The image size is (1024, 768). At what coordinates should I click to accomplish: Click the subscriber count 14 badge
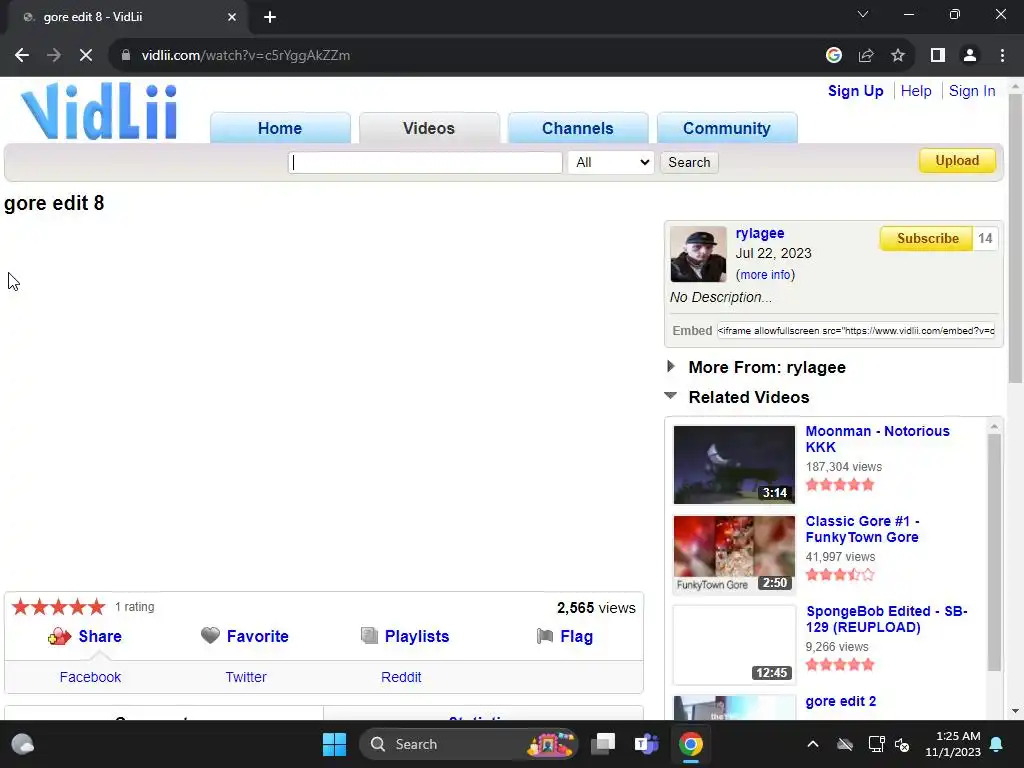[985, 238]
